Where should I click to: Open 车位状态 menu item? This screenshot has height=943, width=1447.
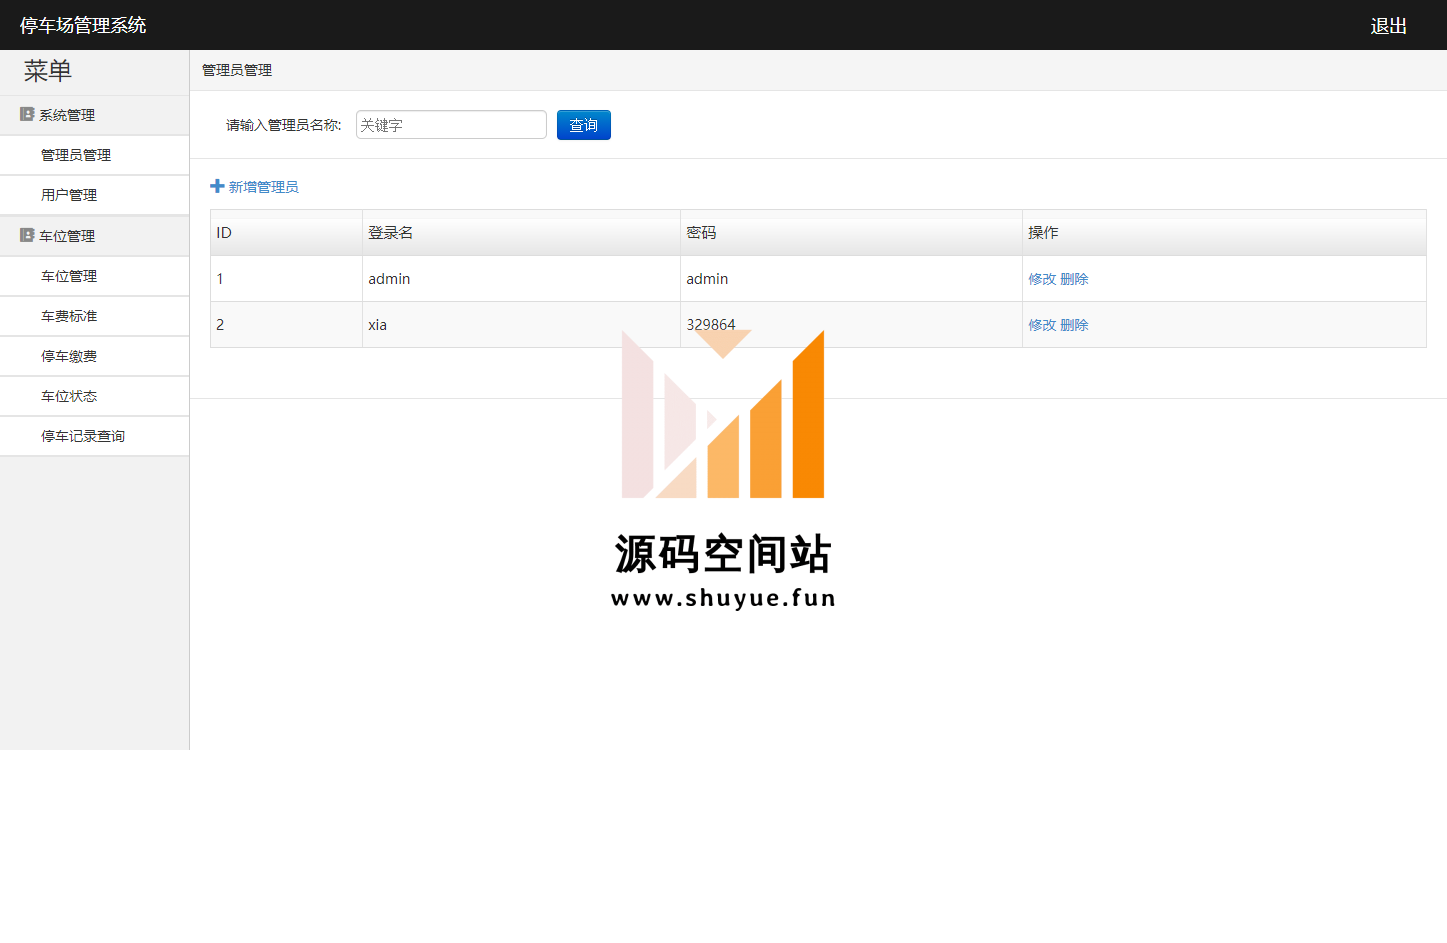point(94,396)
